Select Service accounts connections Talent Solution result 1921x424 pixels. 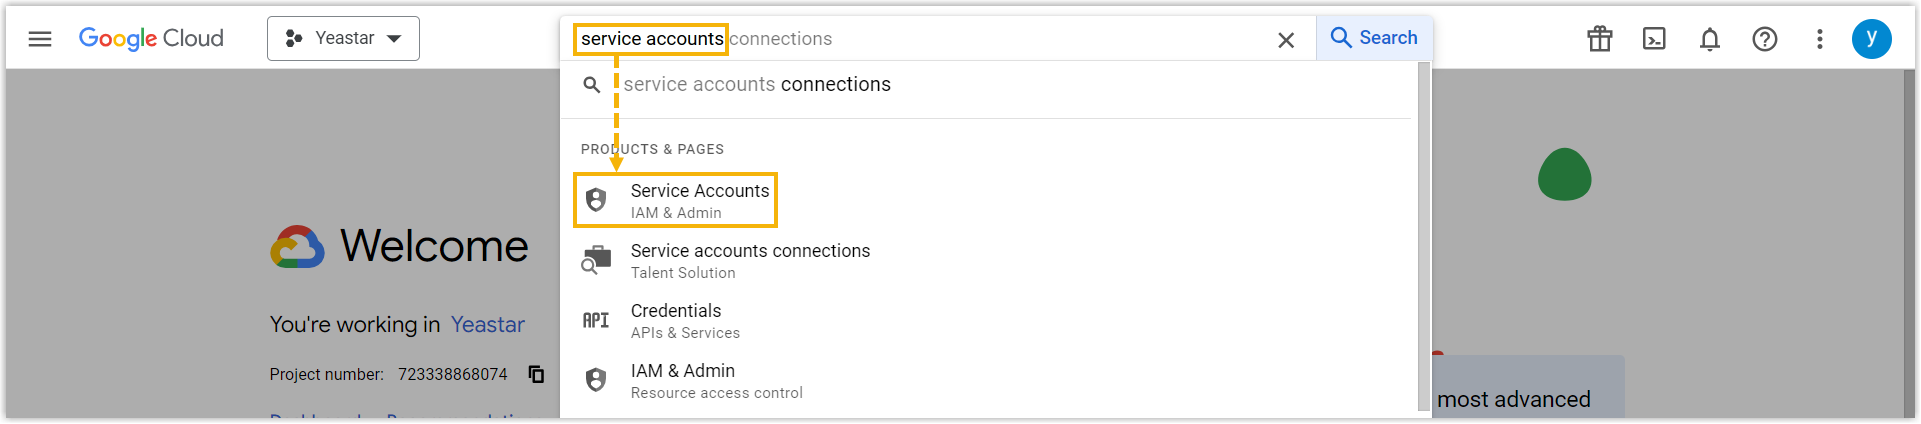(x=749, y=260)
